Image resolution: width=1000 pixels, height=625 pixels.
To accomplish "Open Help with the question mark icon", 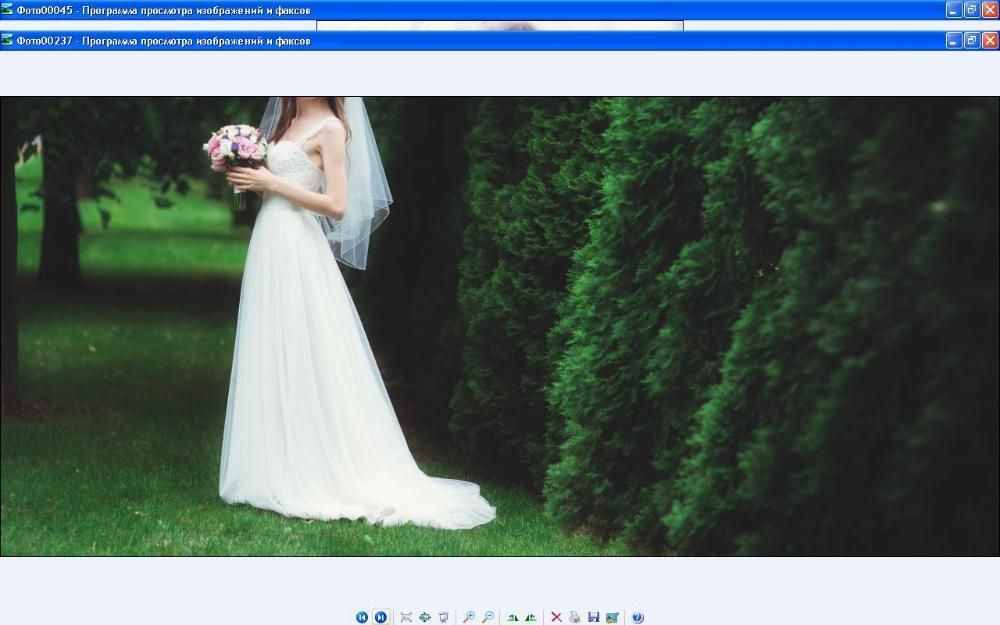I will coord(637,617).
